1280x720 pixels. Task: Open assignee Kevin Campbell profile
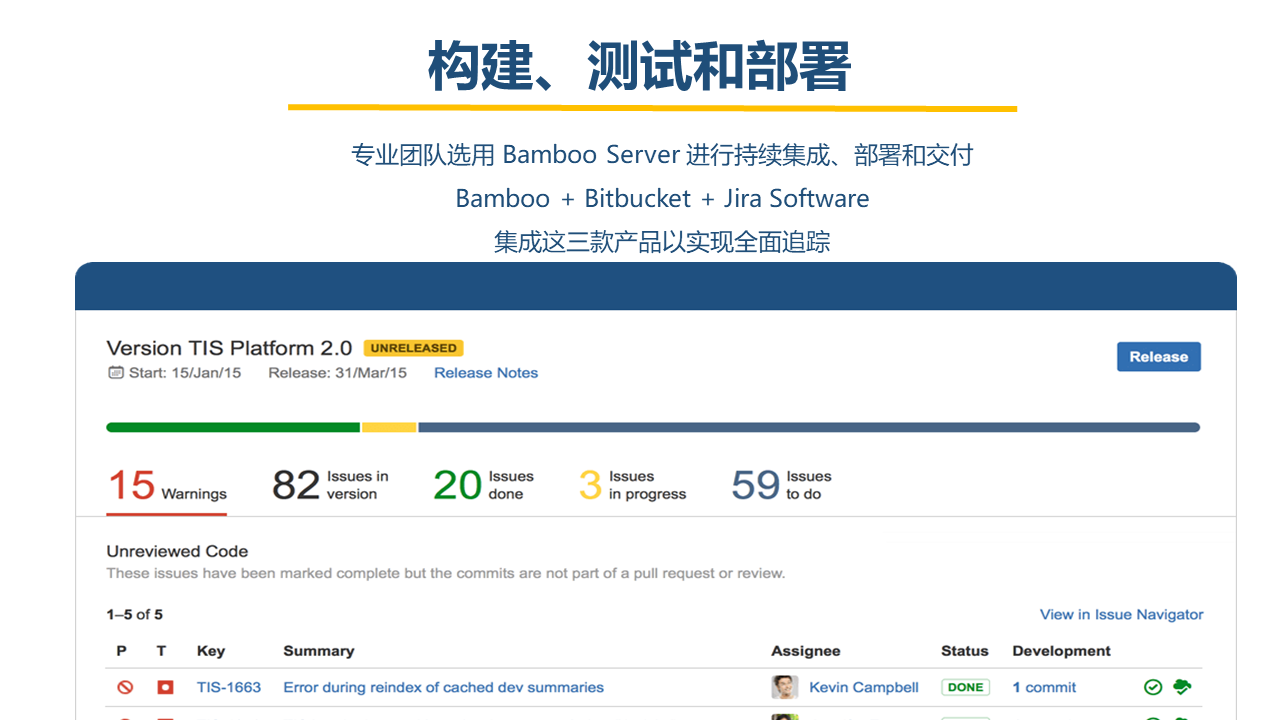coord(864,688)
